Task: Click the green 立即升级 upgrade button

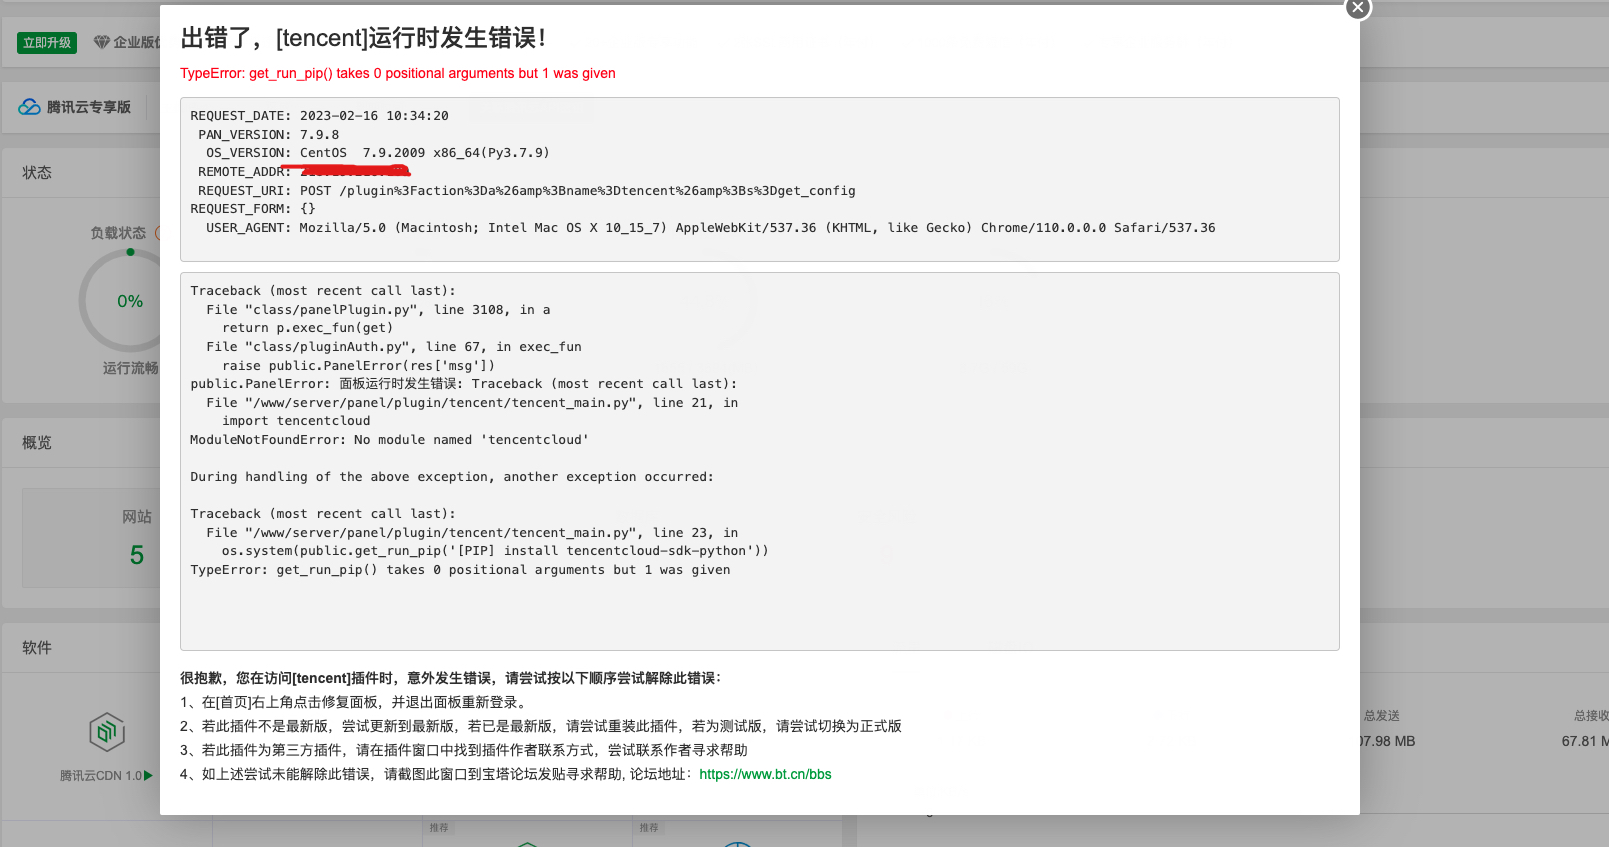Action: [x=47, y=42]
